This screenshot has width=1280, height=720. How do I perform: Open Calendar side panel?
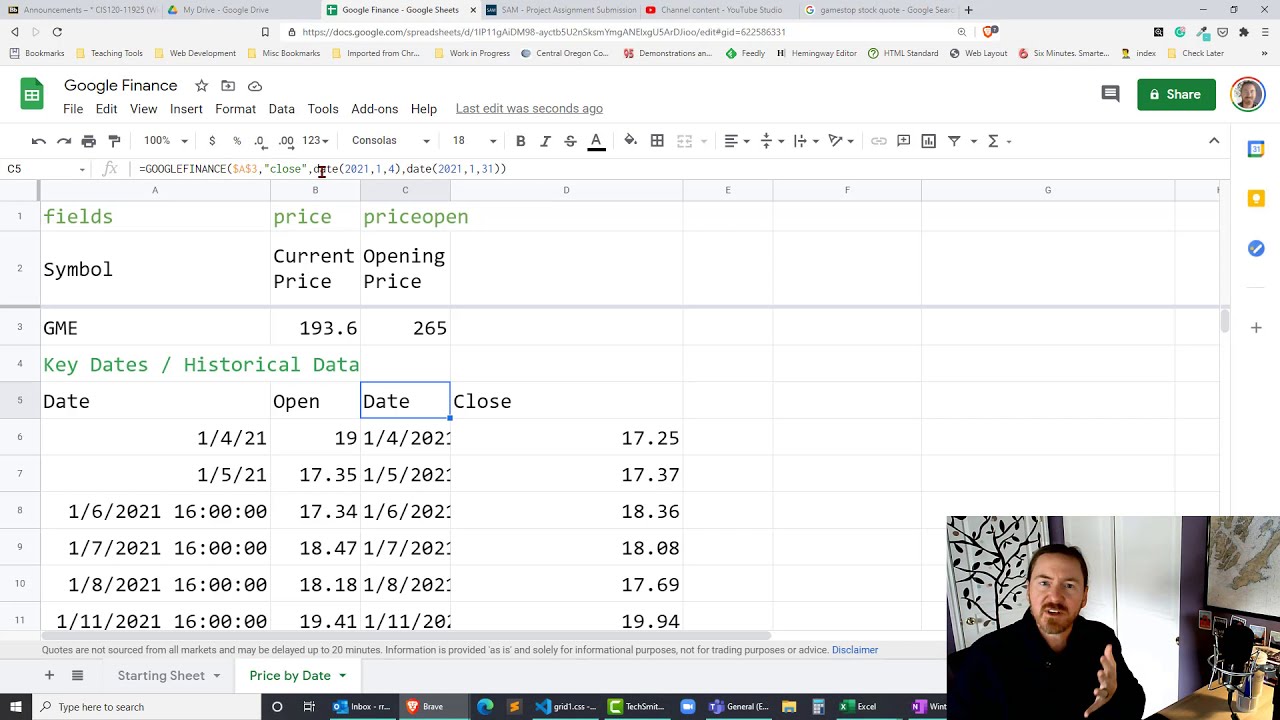click(x=1256, y=149)
